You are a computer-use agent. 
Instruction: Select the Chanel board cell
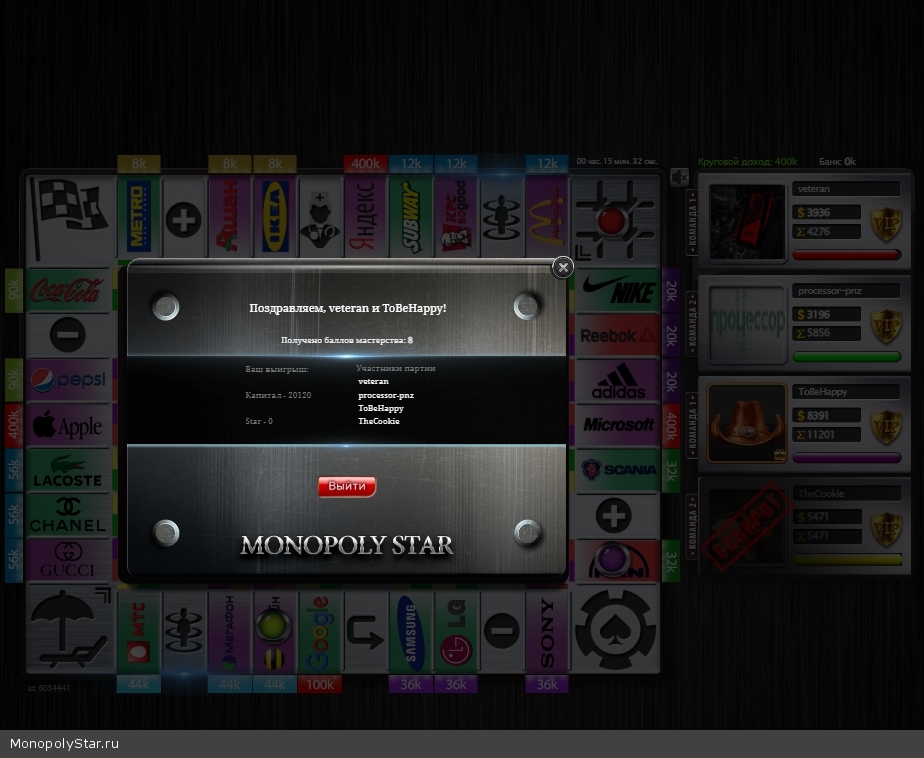coord(68,515)
